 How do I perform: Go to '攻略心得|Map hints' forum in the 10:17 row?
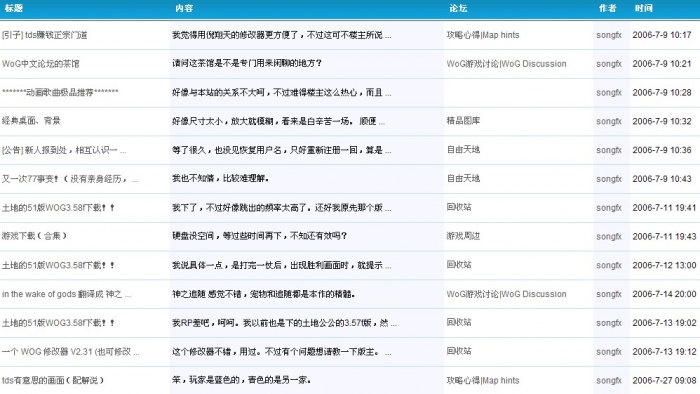pos(483,35)
